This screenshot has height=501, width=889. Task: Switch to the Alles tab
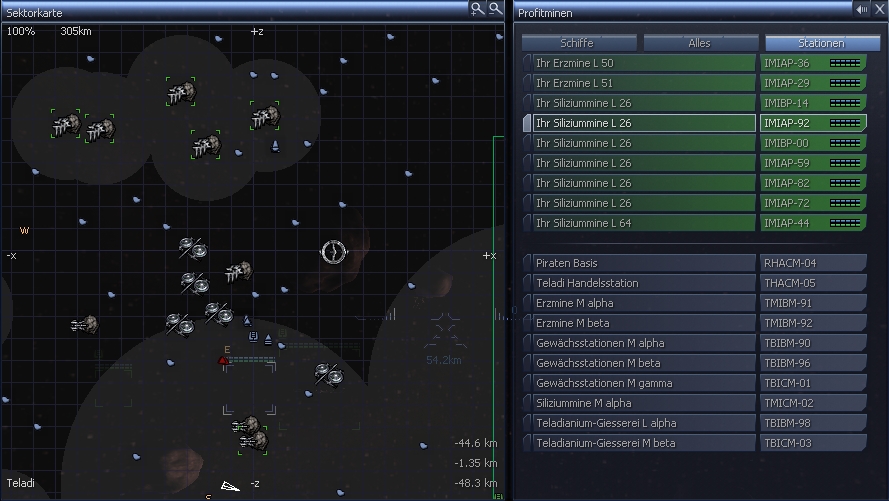click(x=699, y=43)
